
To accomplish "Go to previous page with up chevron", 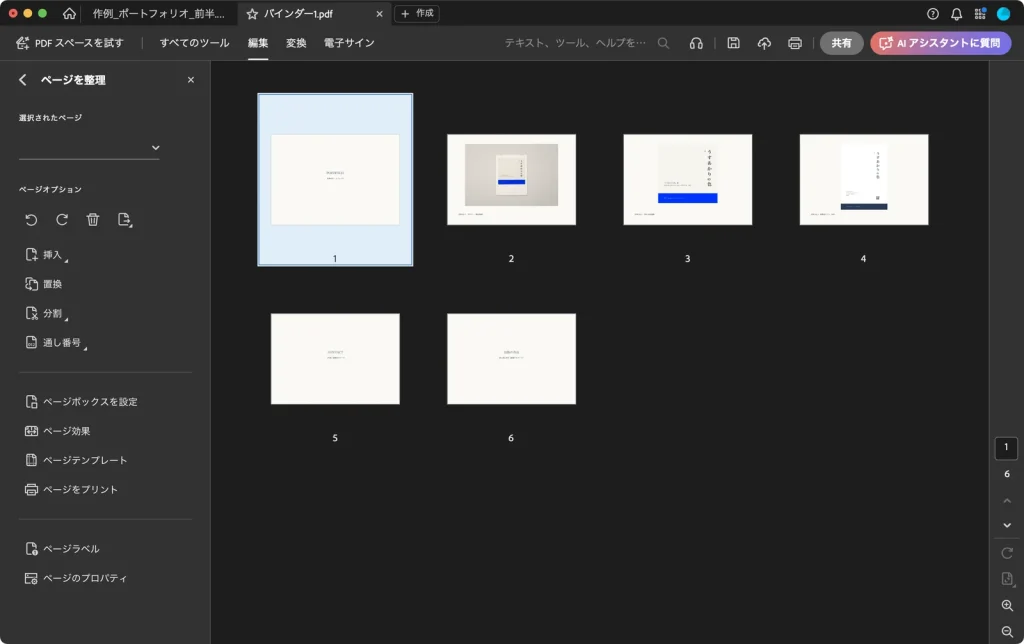I will [1006, 501].
